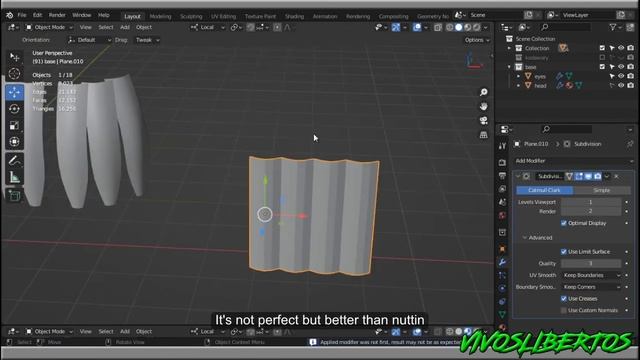Open the Tool properties tab
Image resolution: width=640 pixels, height=360 pixels.
502,146
